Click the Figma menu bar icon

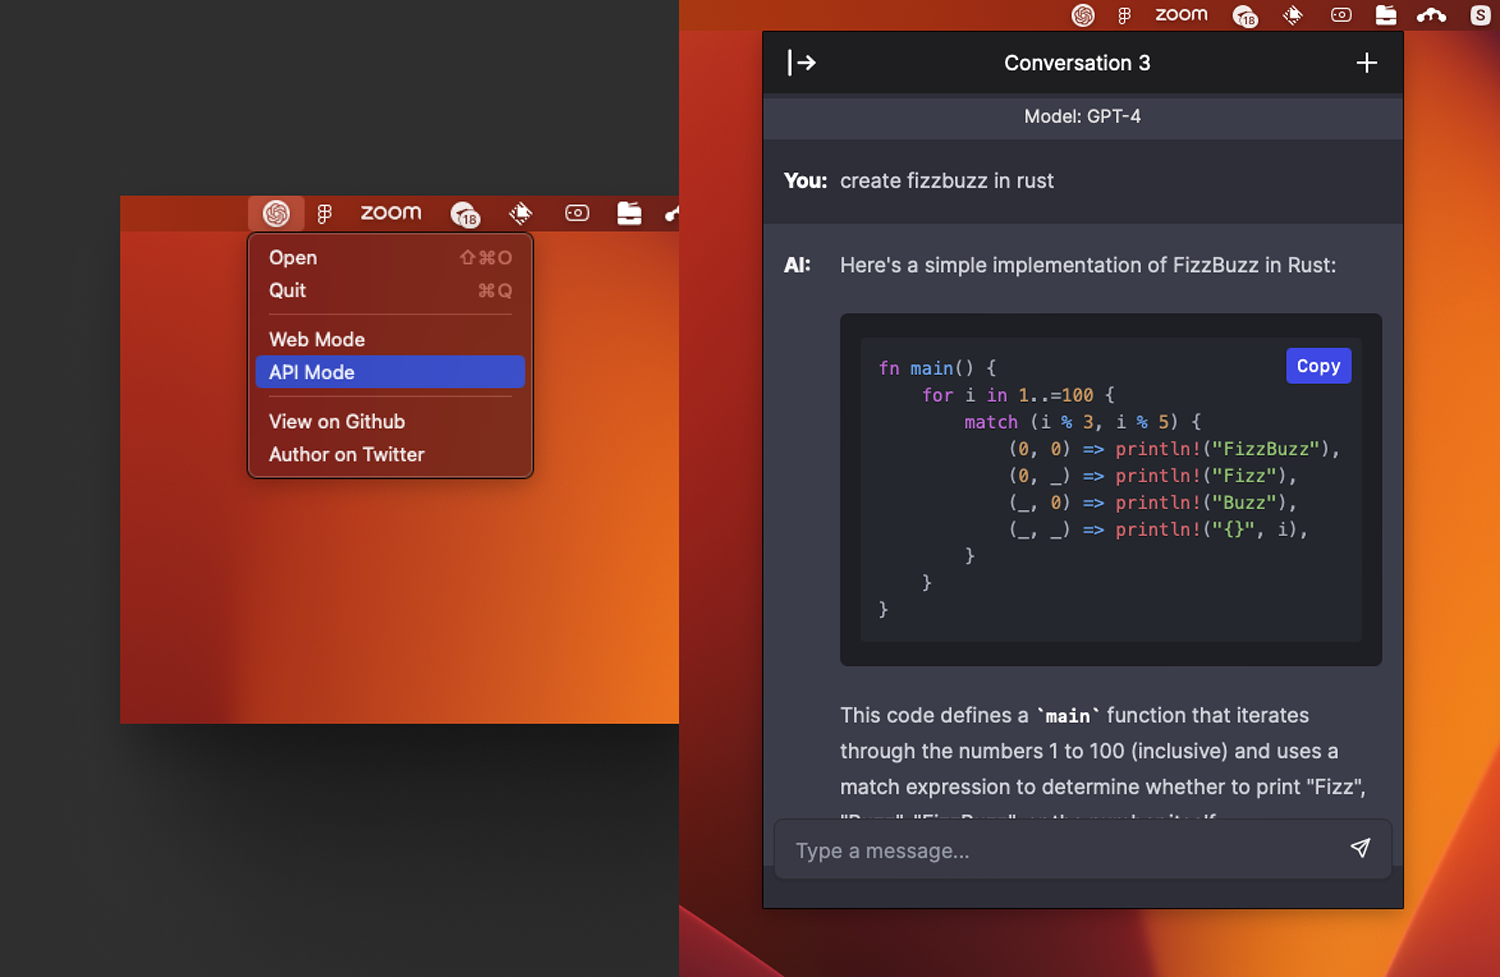(1122, 15)
